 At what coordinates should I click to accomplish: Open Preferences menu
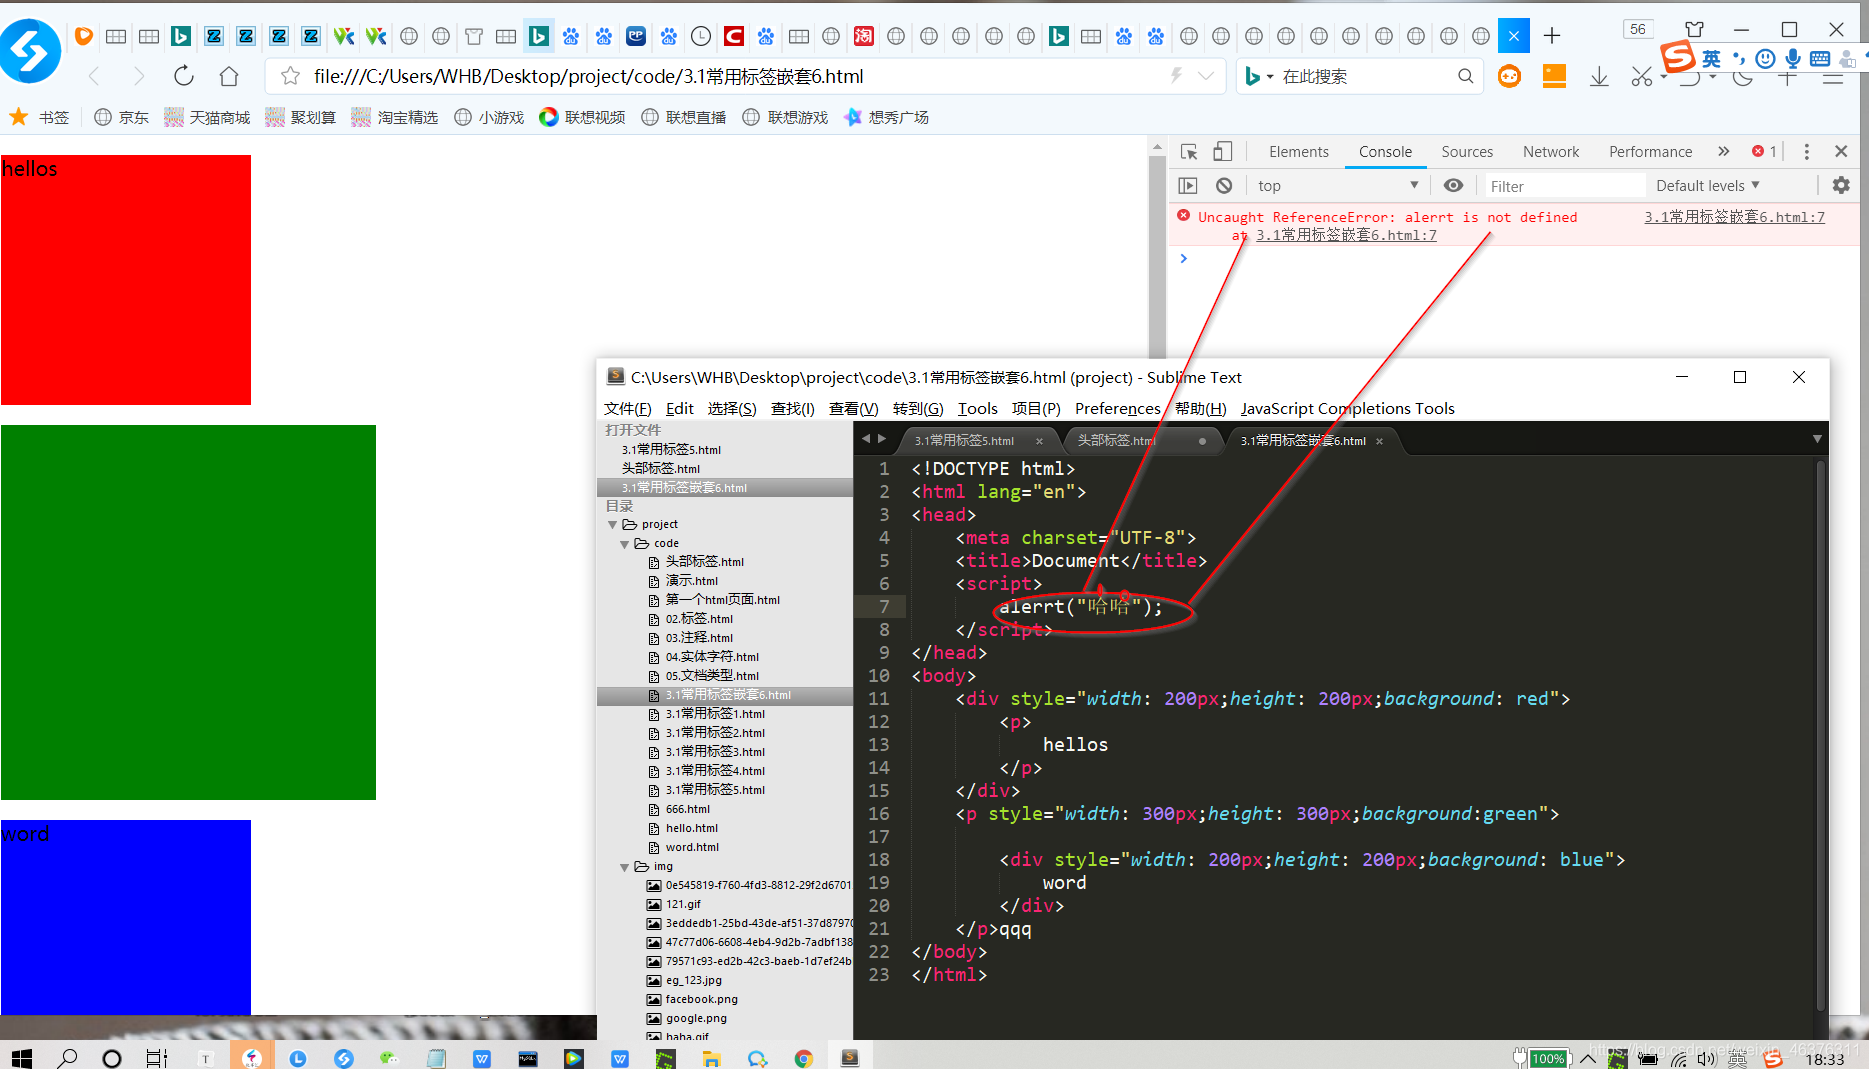coord(1117,408)
